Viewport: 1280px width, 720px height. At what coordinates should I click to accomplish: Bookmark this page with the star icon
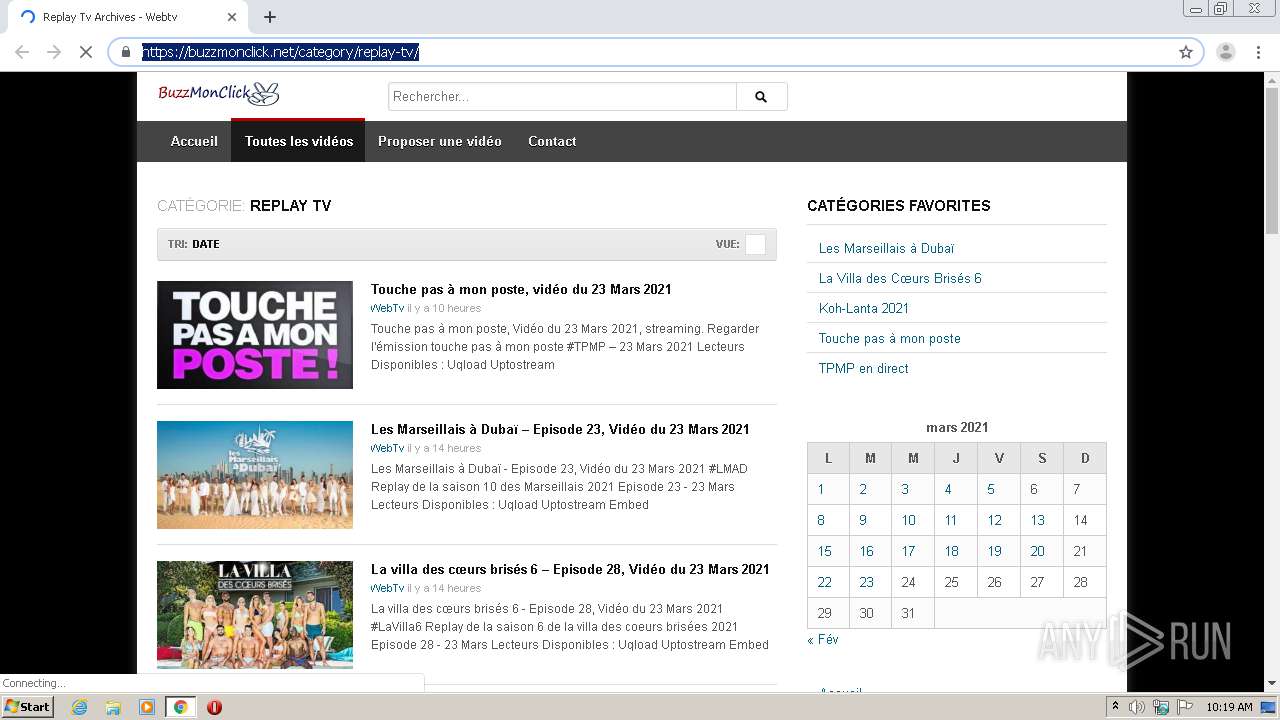[x=1186, y=52]
